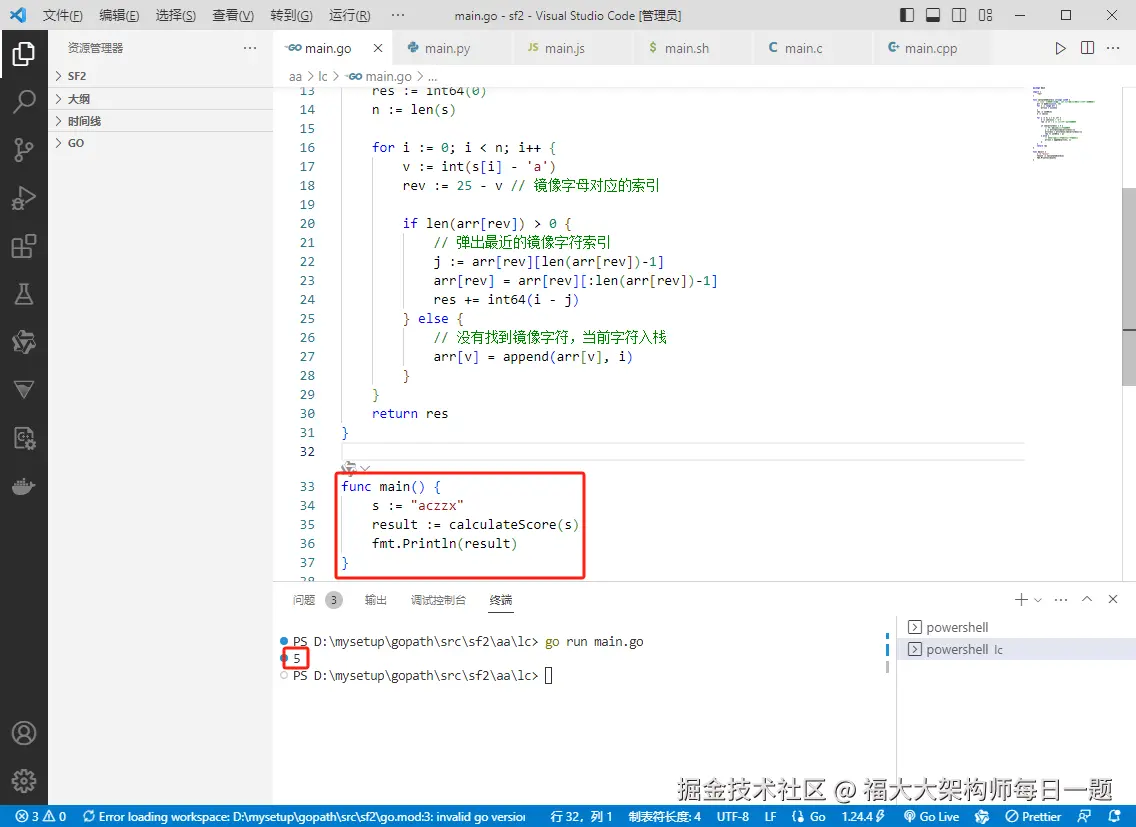Viewport: 1136px width, 827px height.
Task: Open notifications bell in status bar
Action: [x=1114, y=816]
